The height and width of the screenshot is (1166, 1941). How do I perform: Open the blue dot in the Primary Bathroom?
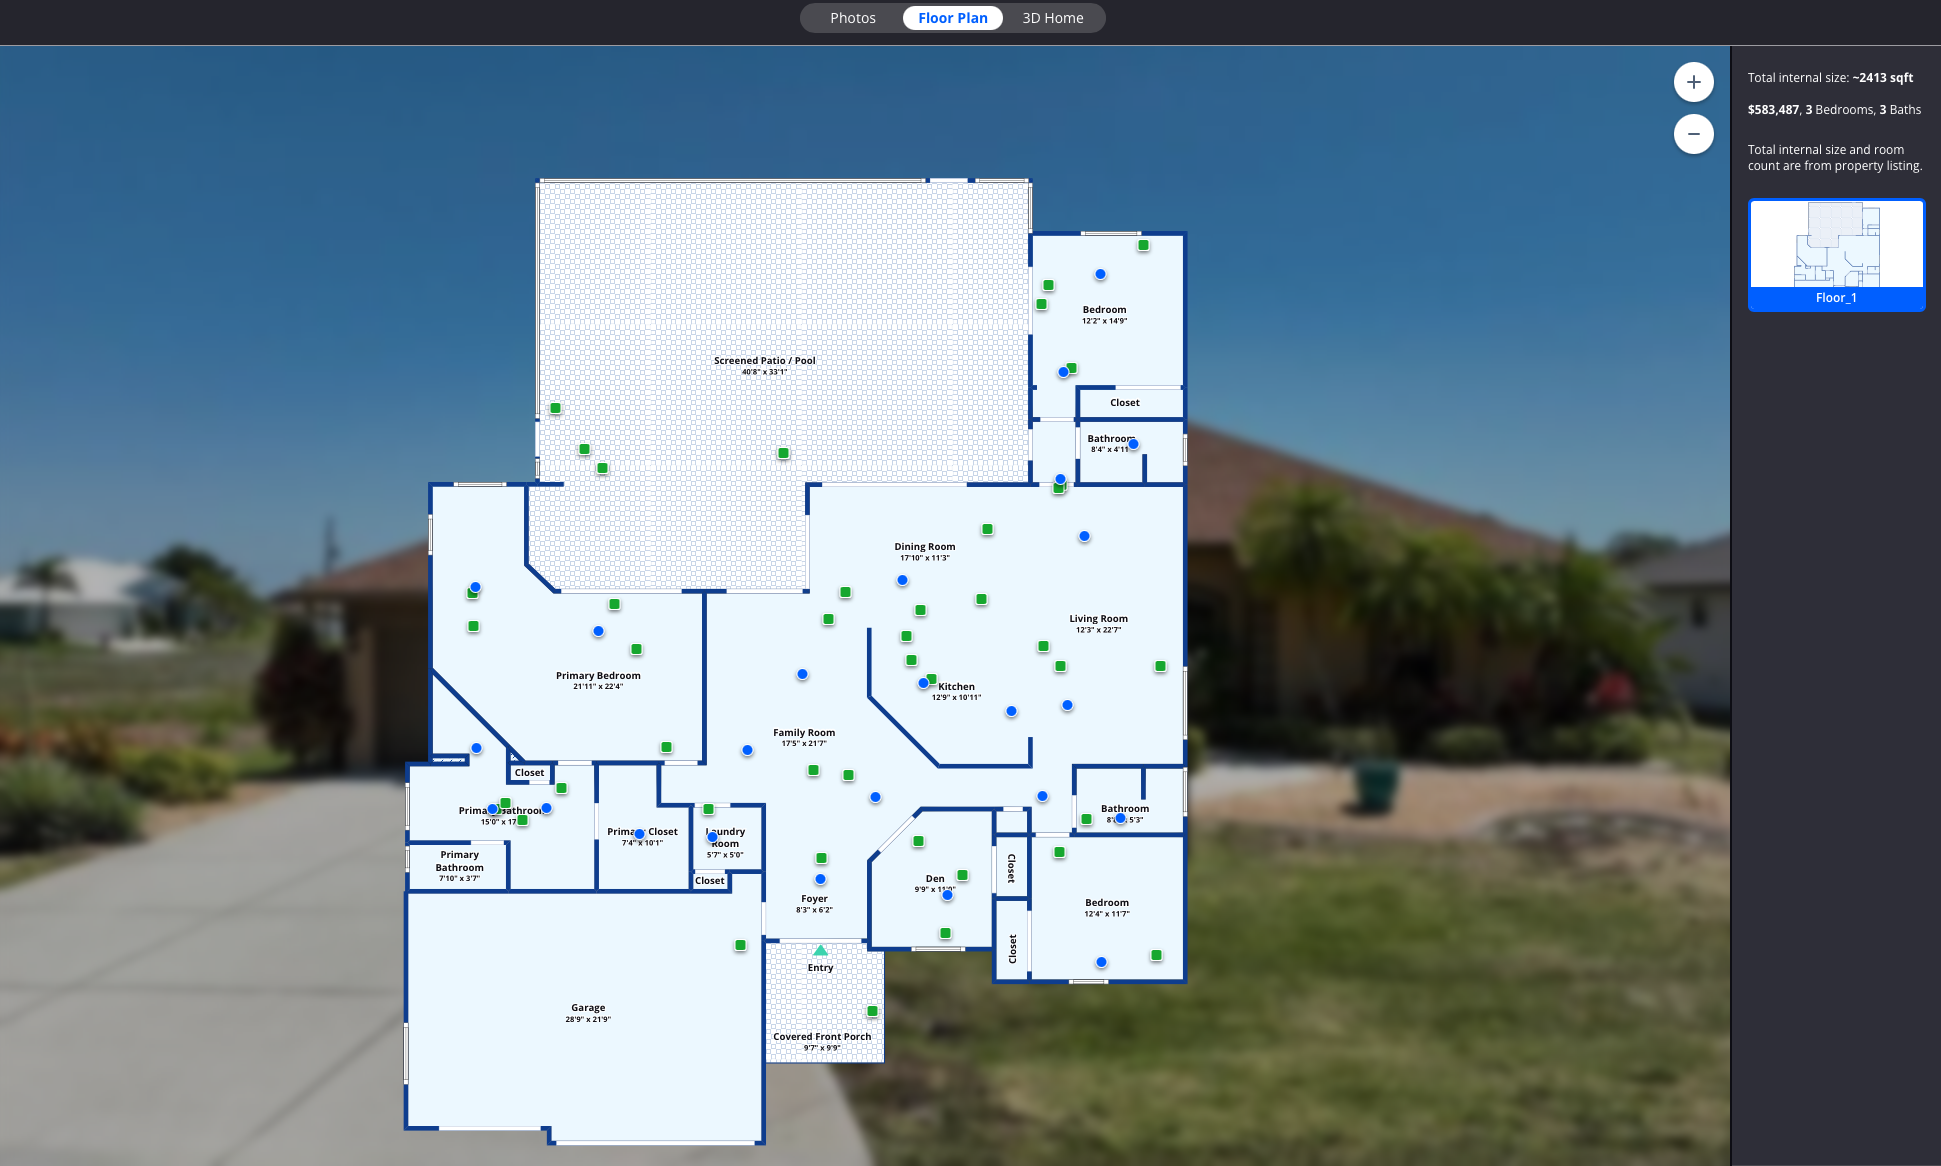click(493, 808)
